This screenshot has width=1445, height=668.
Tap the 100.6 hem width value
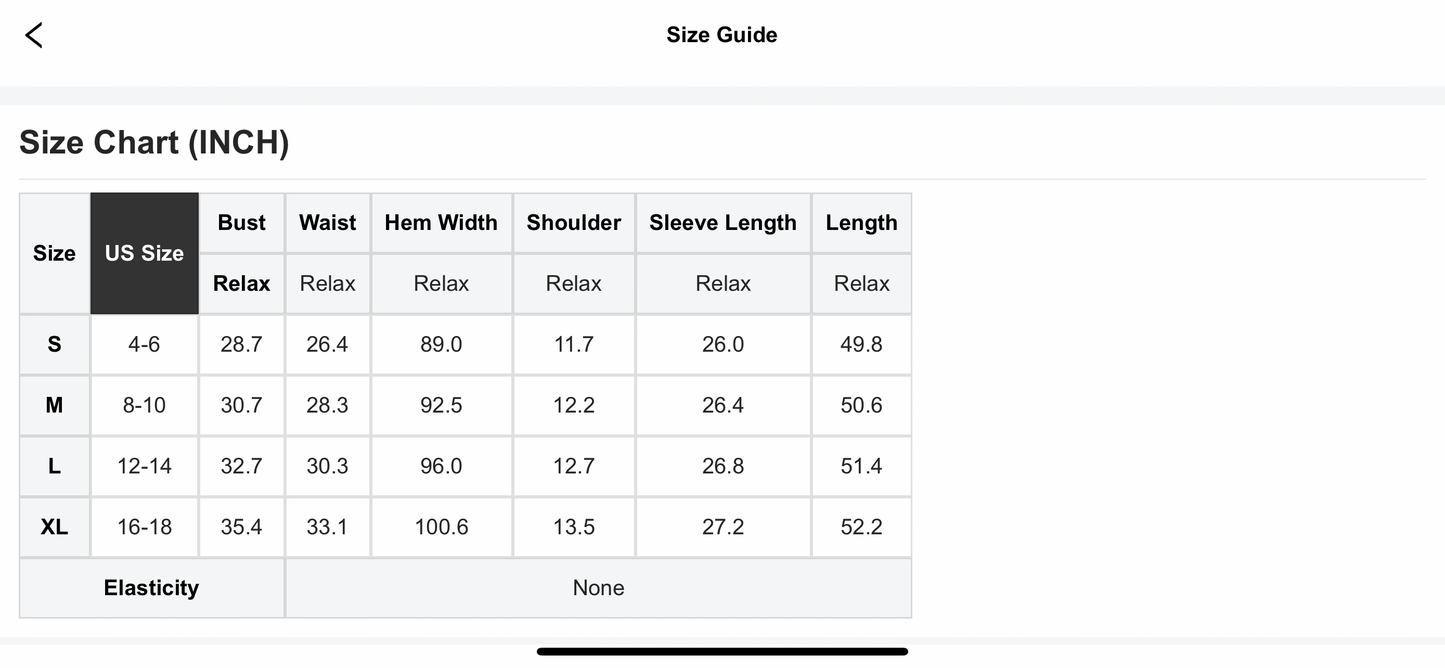click(441, 527)
